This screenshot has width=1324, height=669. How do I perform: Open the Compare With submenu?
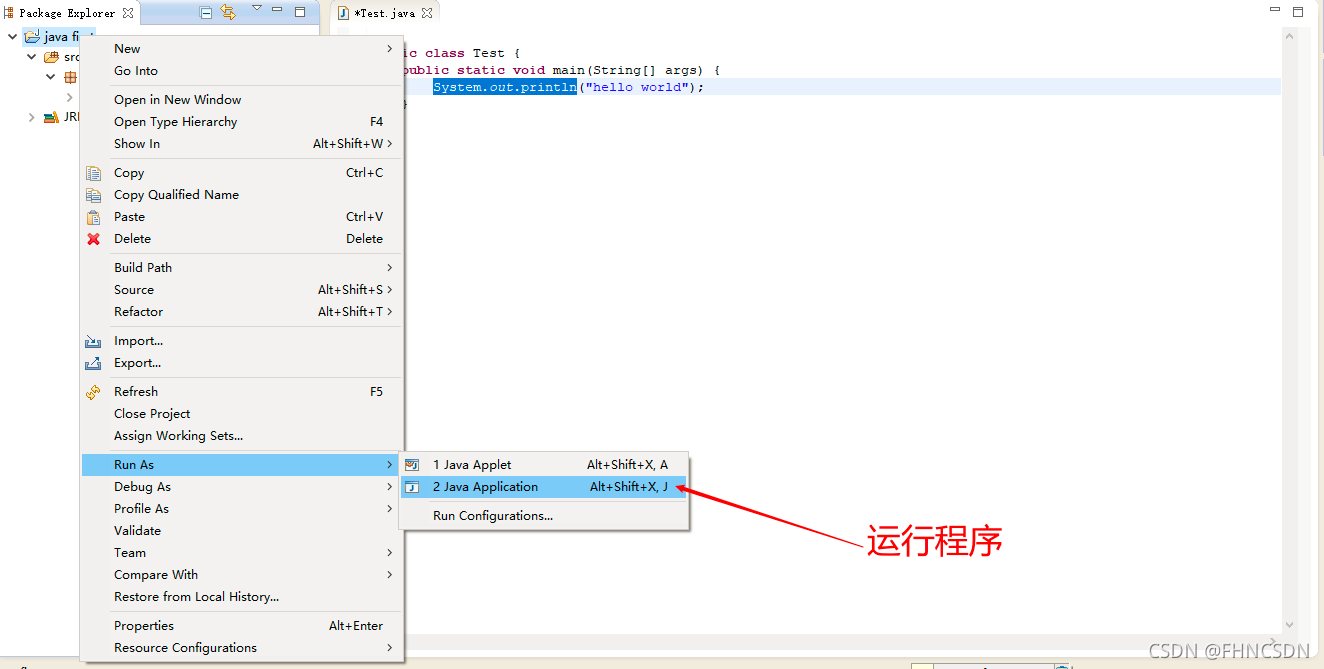coord(242,574)
